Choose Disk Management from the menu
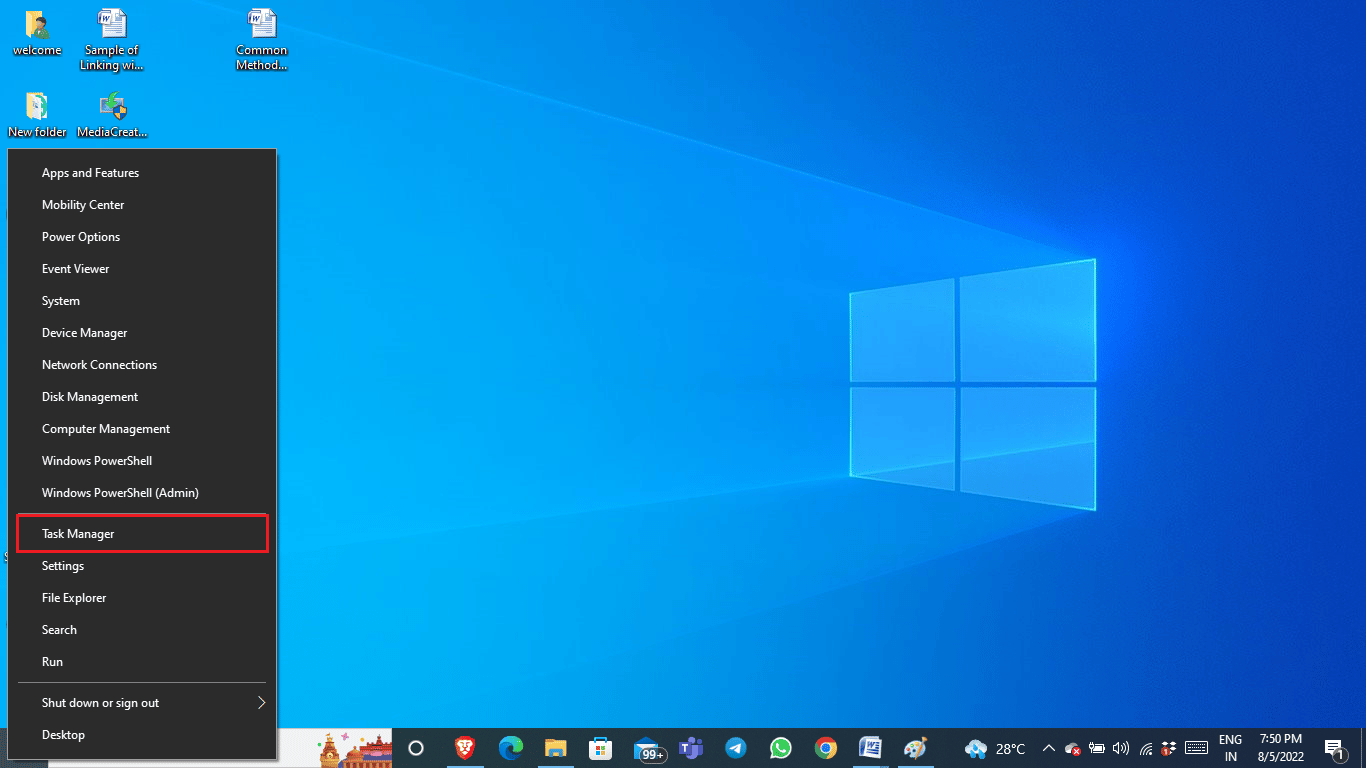The width and height of the screenshot is (1366, 768). pos(90,397)
